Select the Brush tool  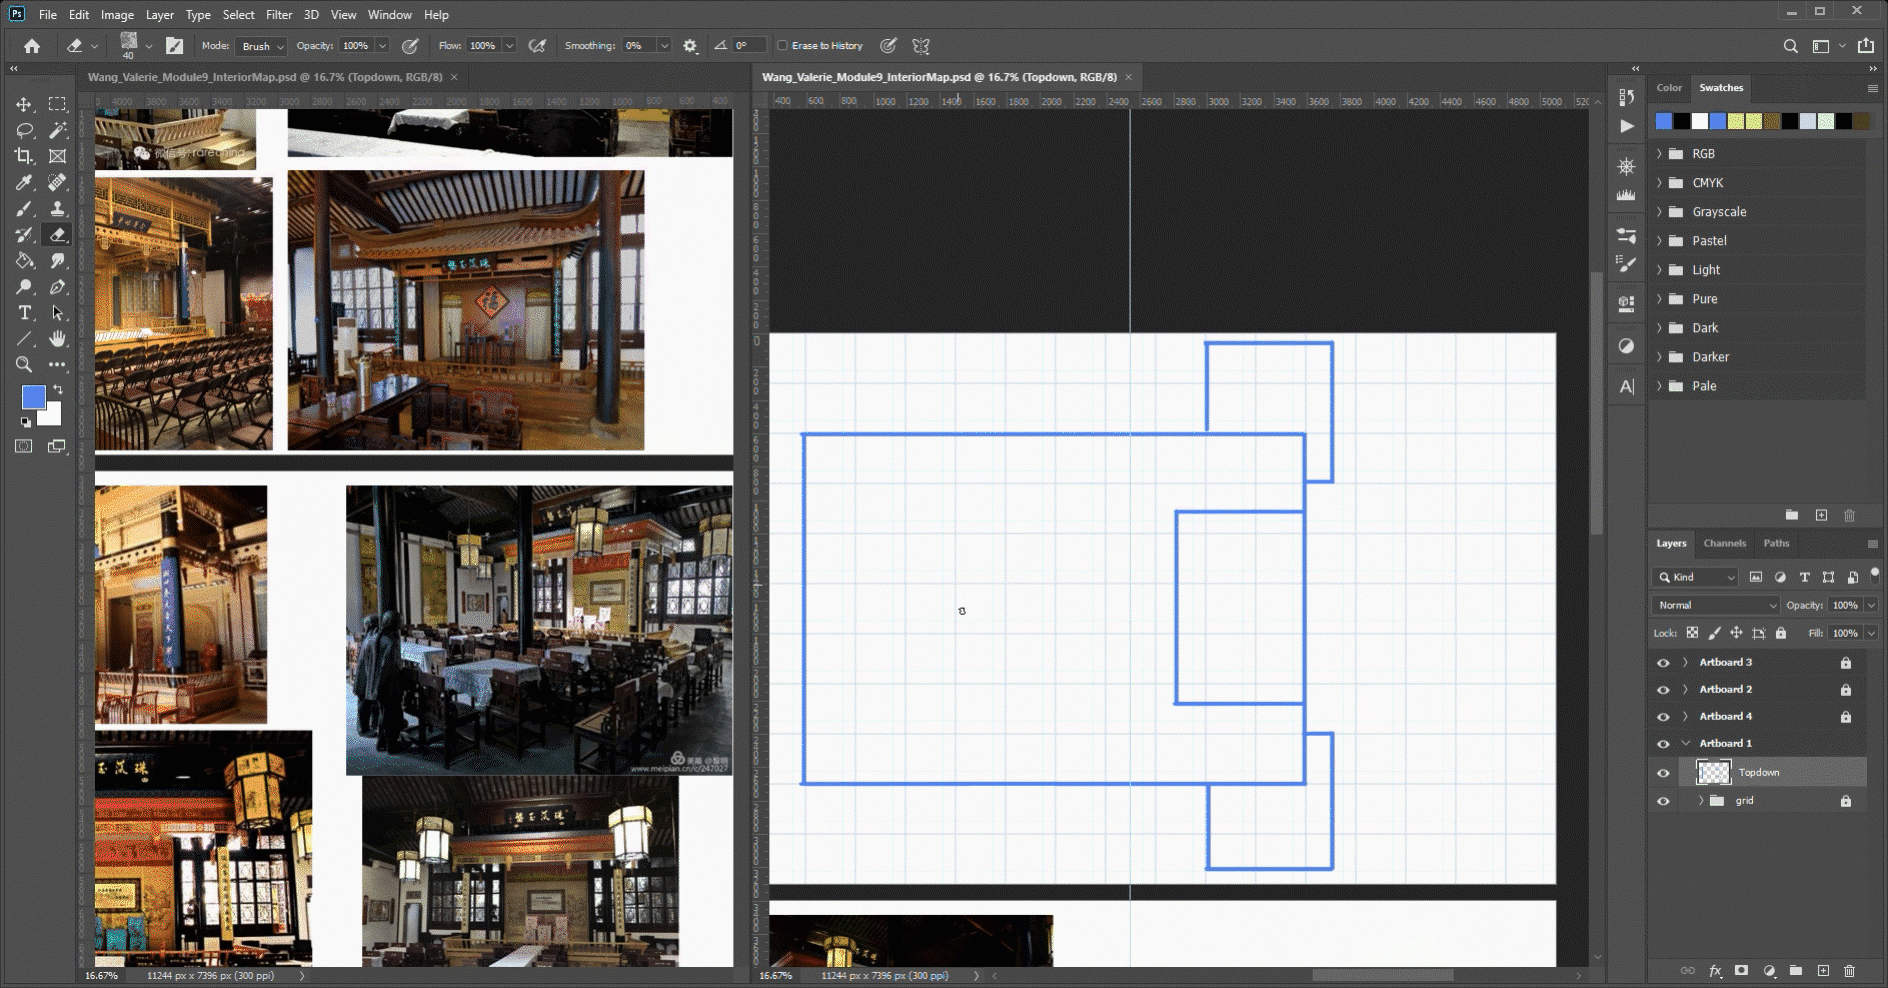(x=24, y=209)
